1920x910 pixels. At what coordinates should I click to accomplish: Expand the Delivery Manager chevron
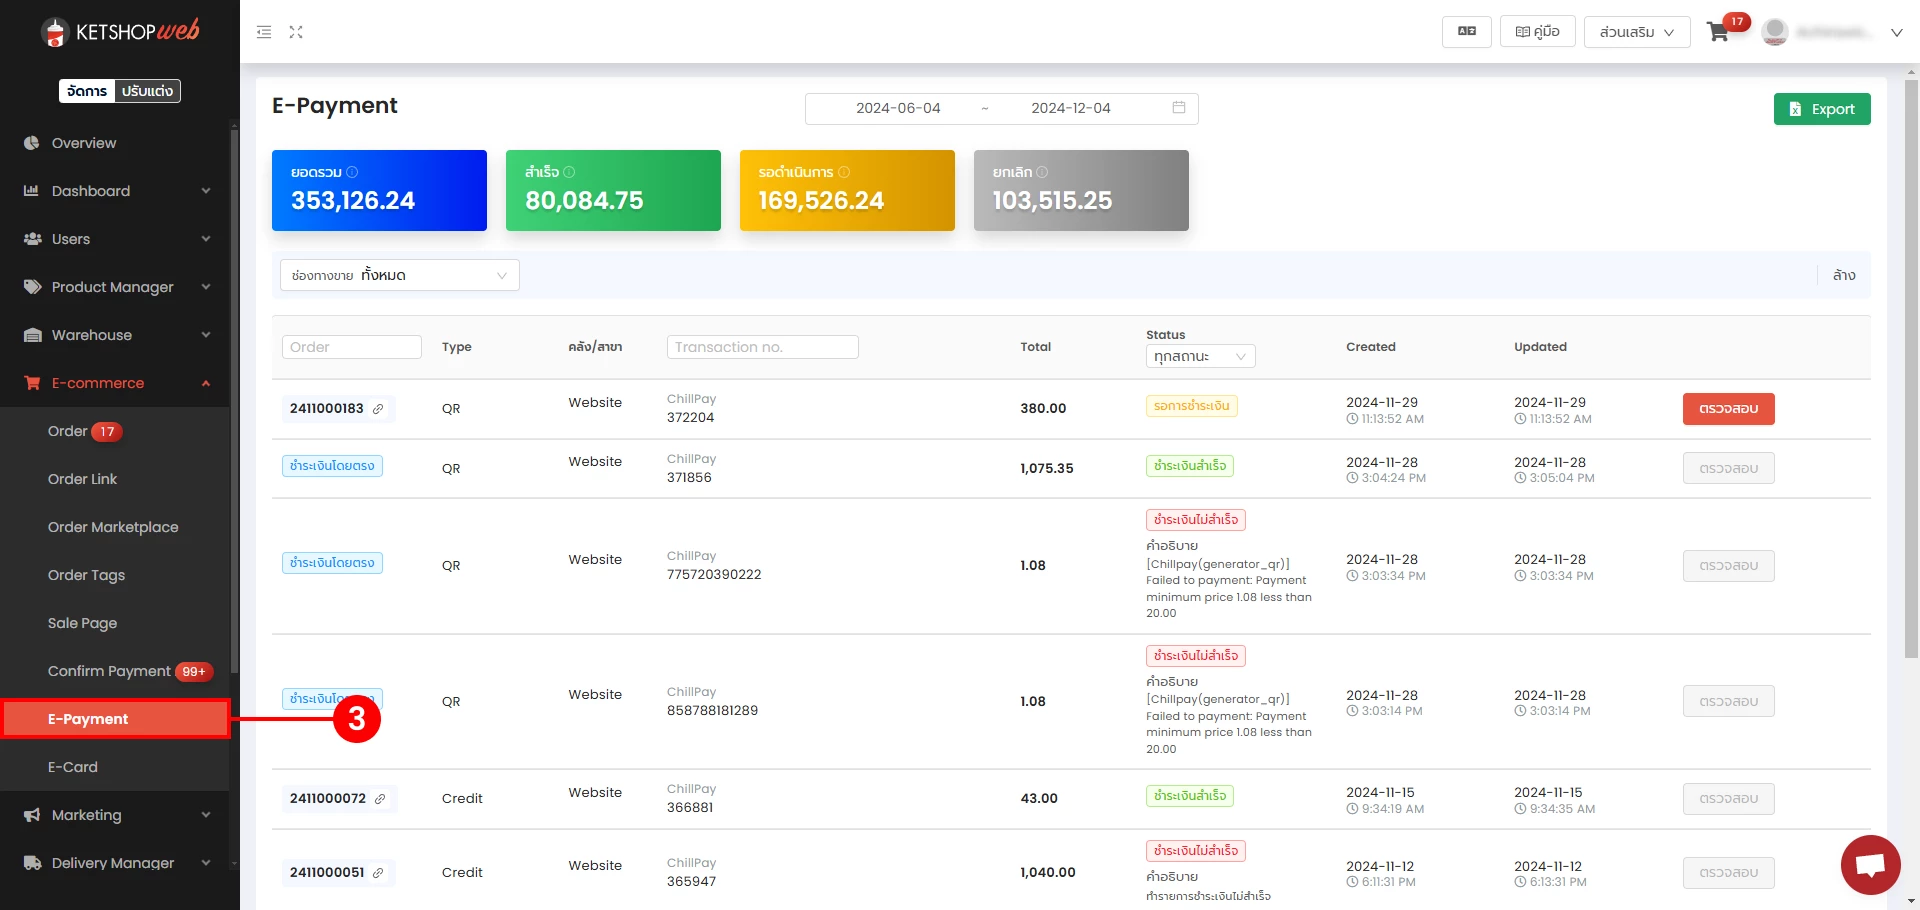[x=206, y=863]
